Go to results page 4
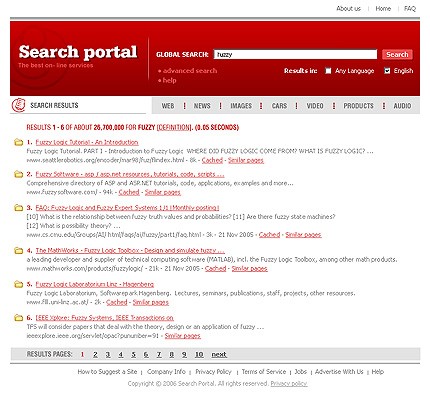The width and height of the screenshot is (430, 393). [121, 354]
